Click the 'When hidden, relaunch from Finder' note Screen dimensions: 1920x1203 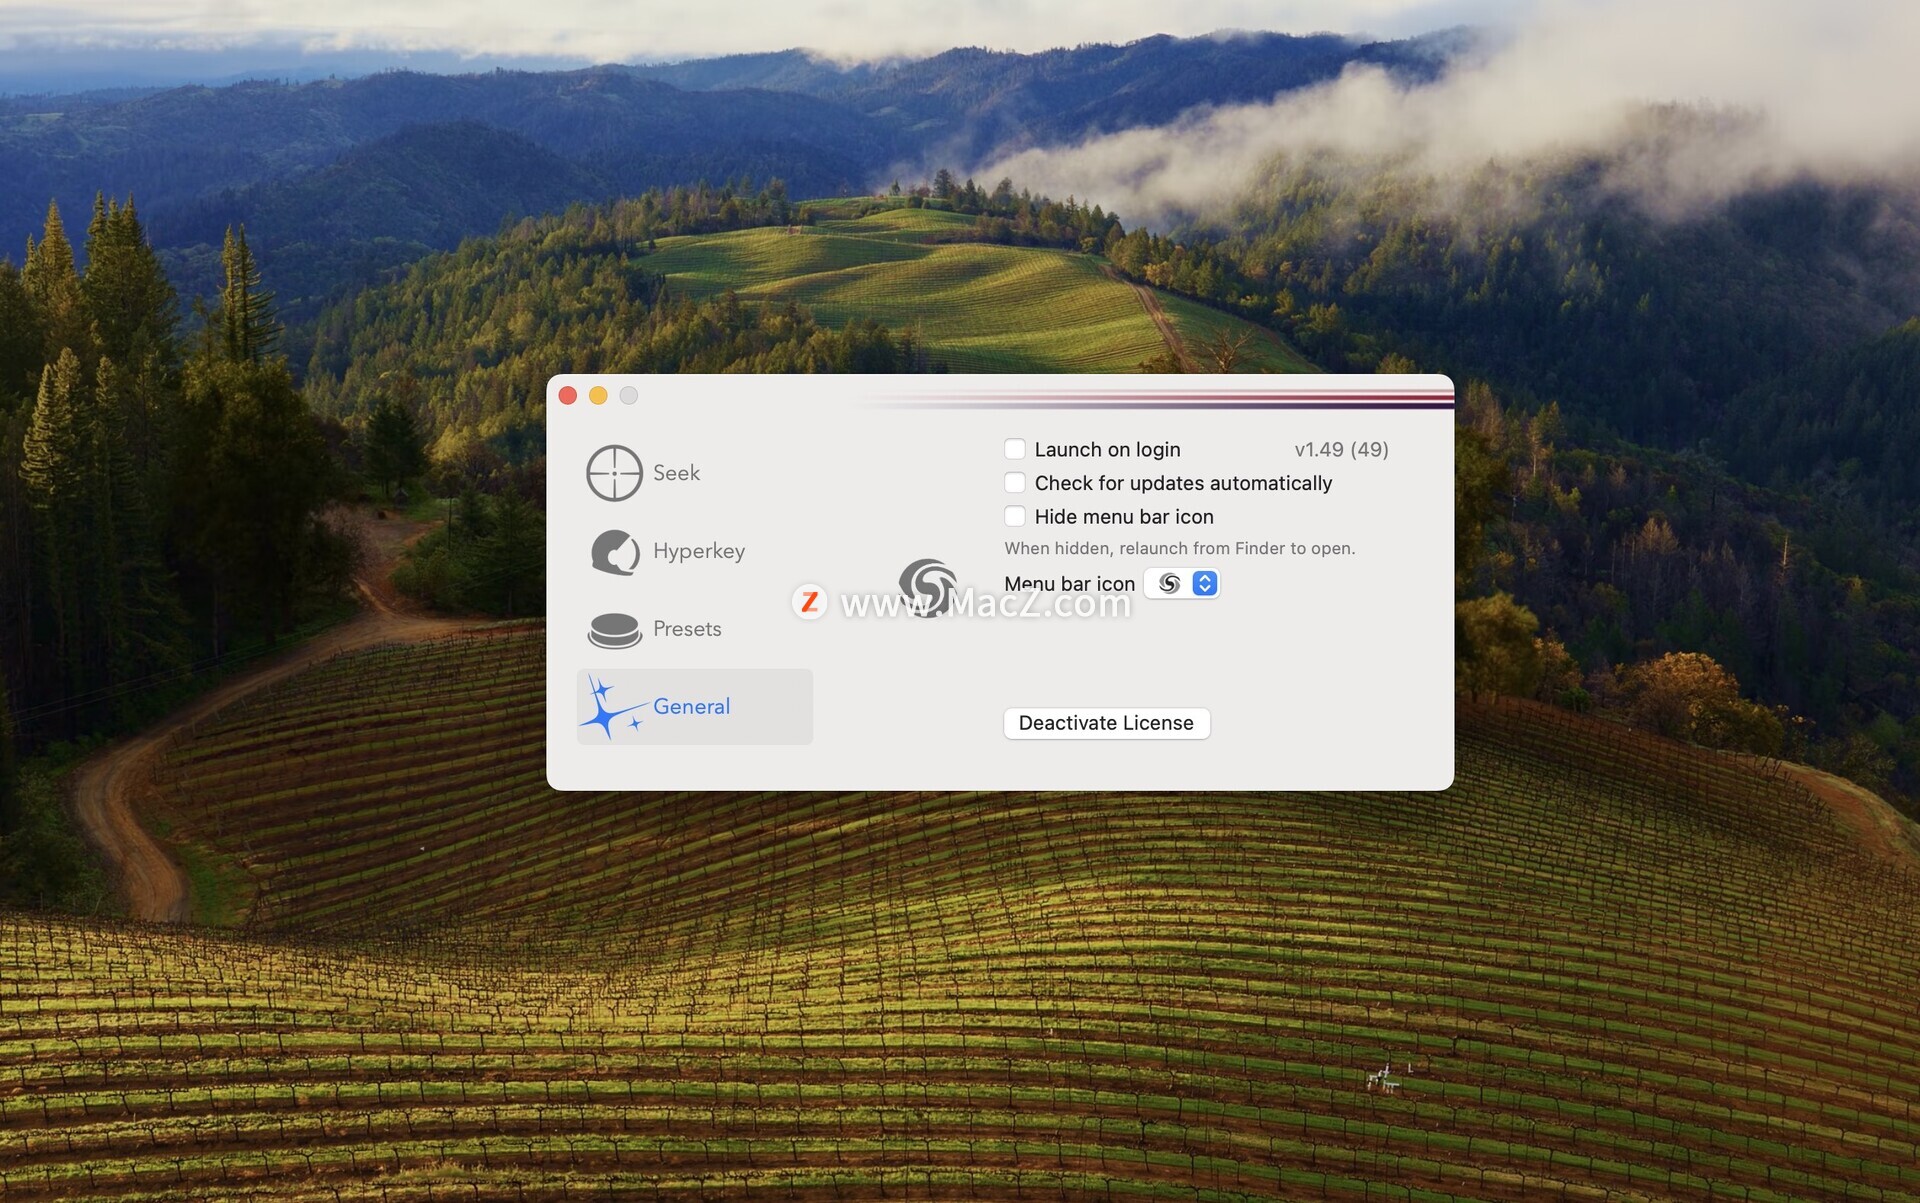click(1180, 548)
